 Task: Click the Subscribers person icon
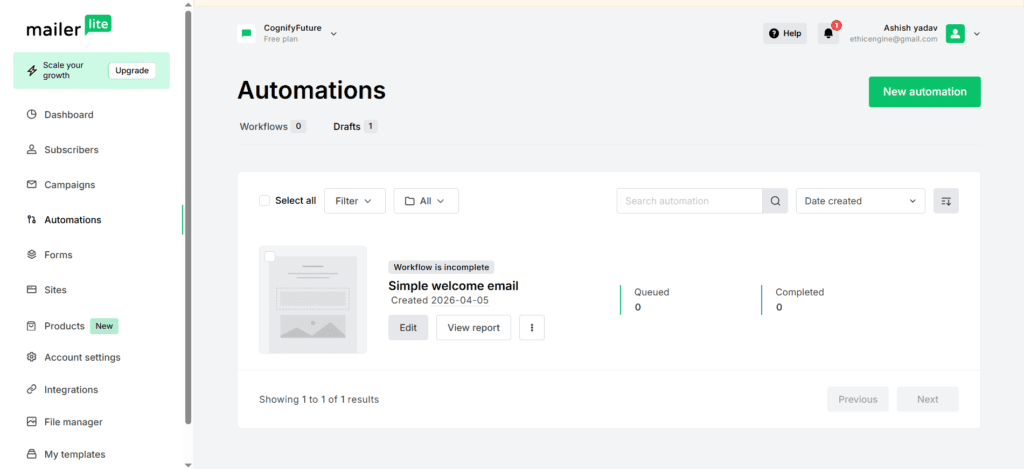31,150
